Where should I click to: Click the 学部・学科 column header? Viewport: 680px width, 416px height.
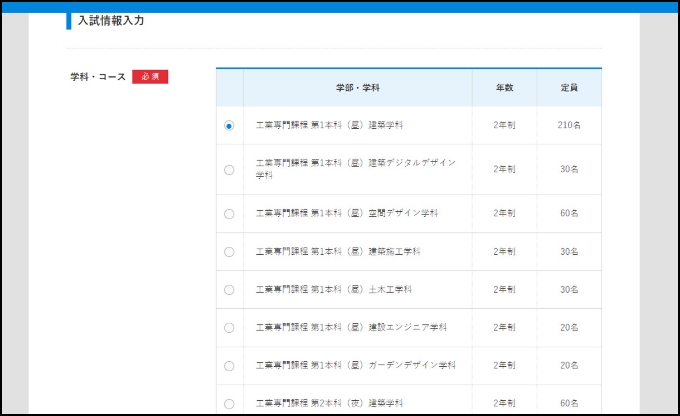coord(357,88)
